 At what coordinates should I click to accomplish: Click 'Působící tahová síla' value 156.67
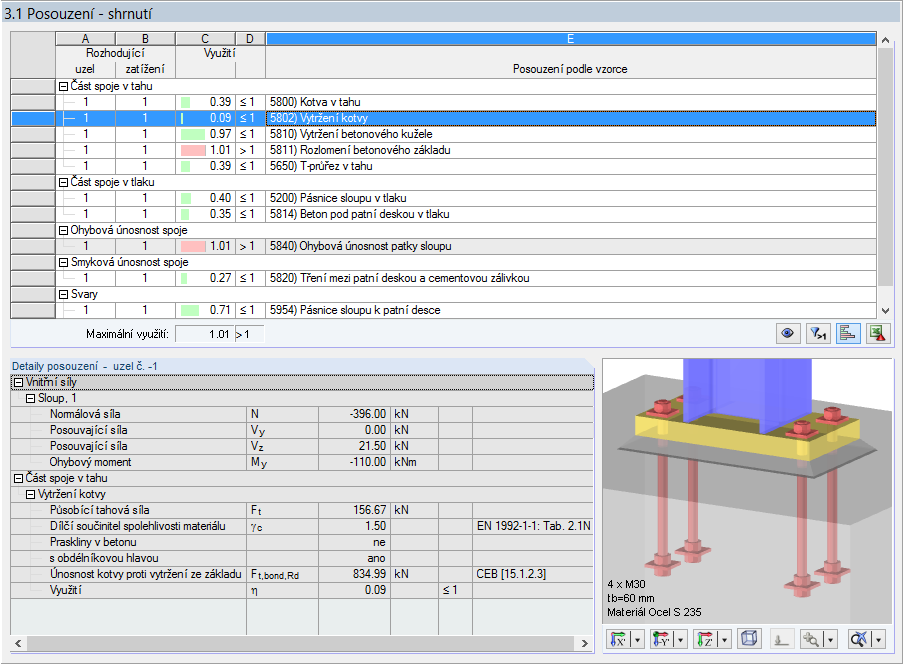[x=355, y=510]
